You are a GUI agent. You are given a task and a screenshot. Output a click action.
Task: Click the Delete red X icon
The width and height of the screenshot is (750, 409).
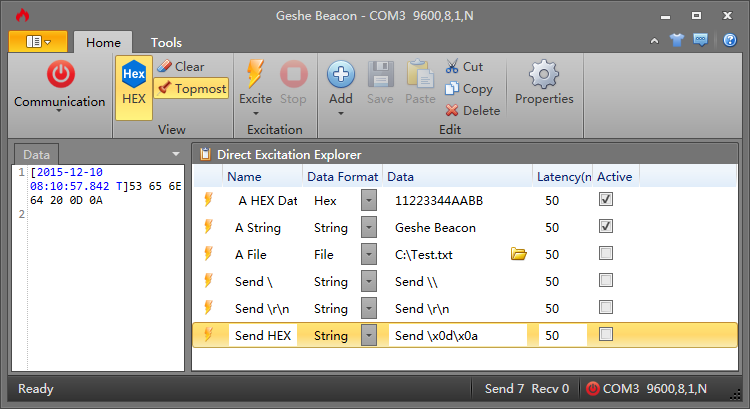click(x=452, y=111)
